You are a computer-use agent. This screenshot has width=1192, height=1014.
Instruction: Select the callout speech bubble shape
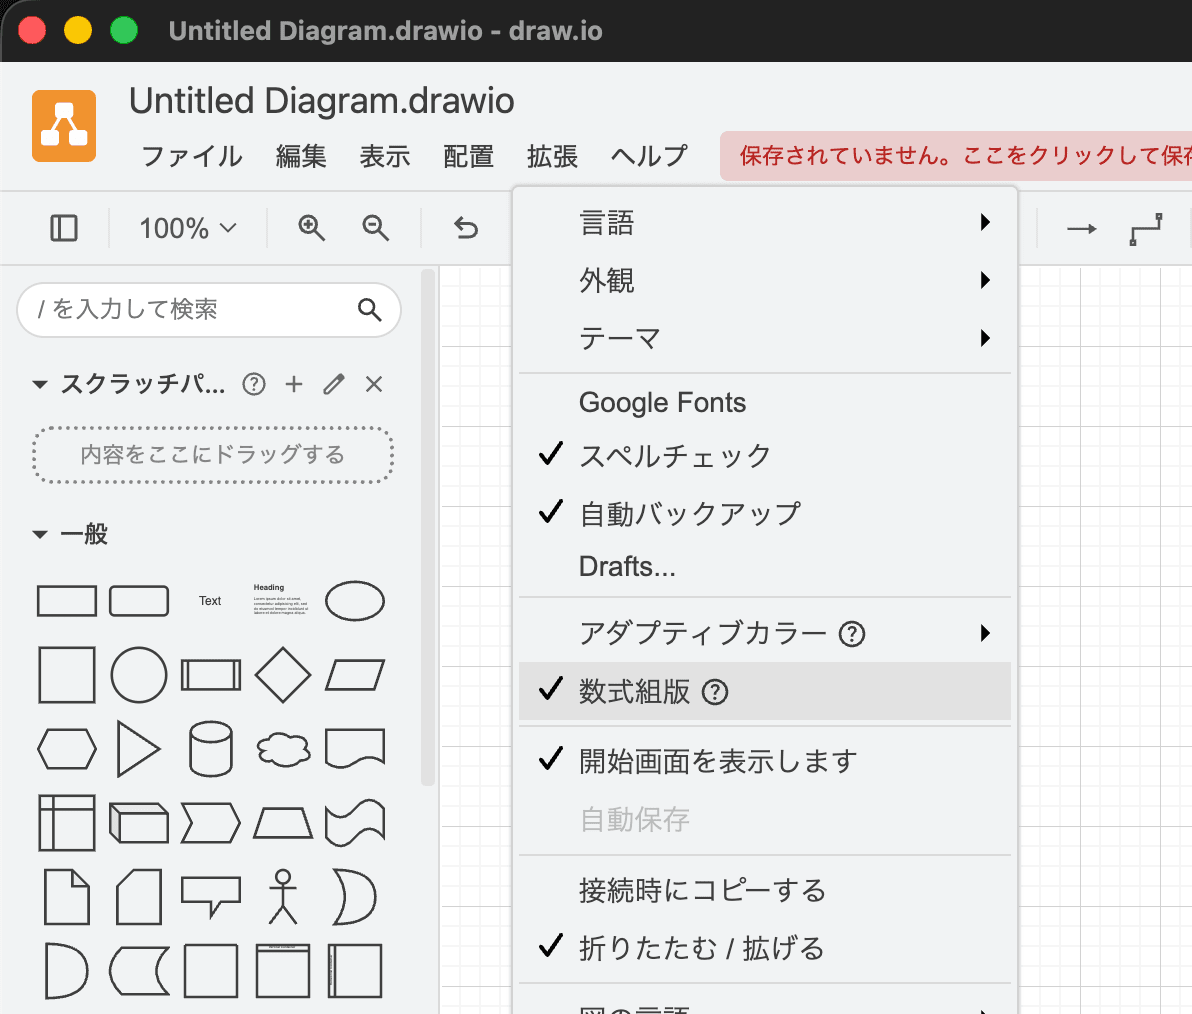(211, 897)
